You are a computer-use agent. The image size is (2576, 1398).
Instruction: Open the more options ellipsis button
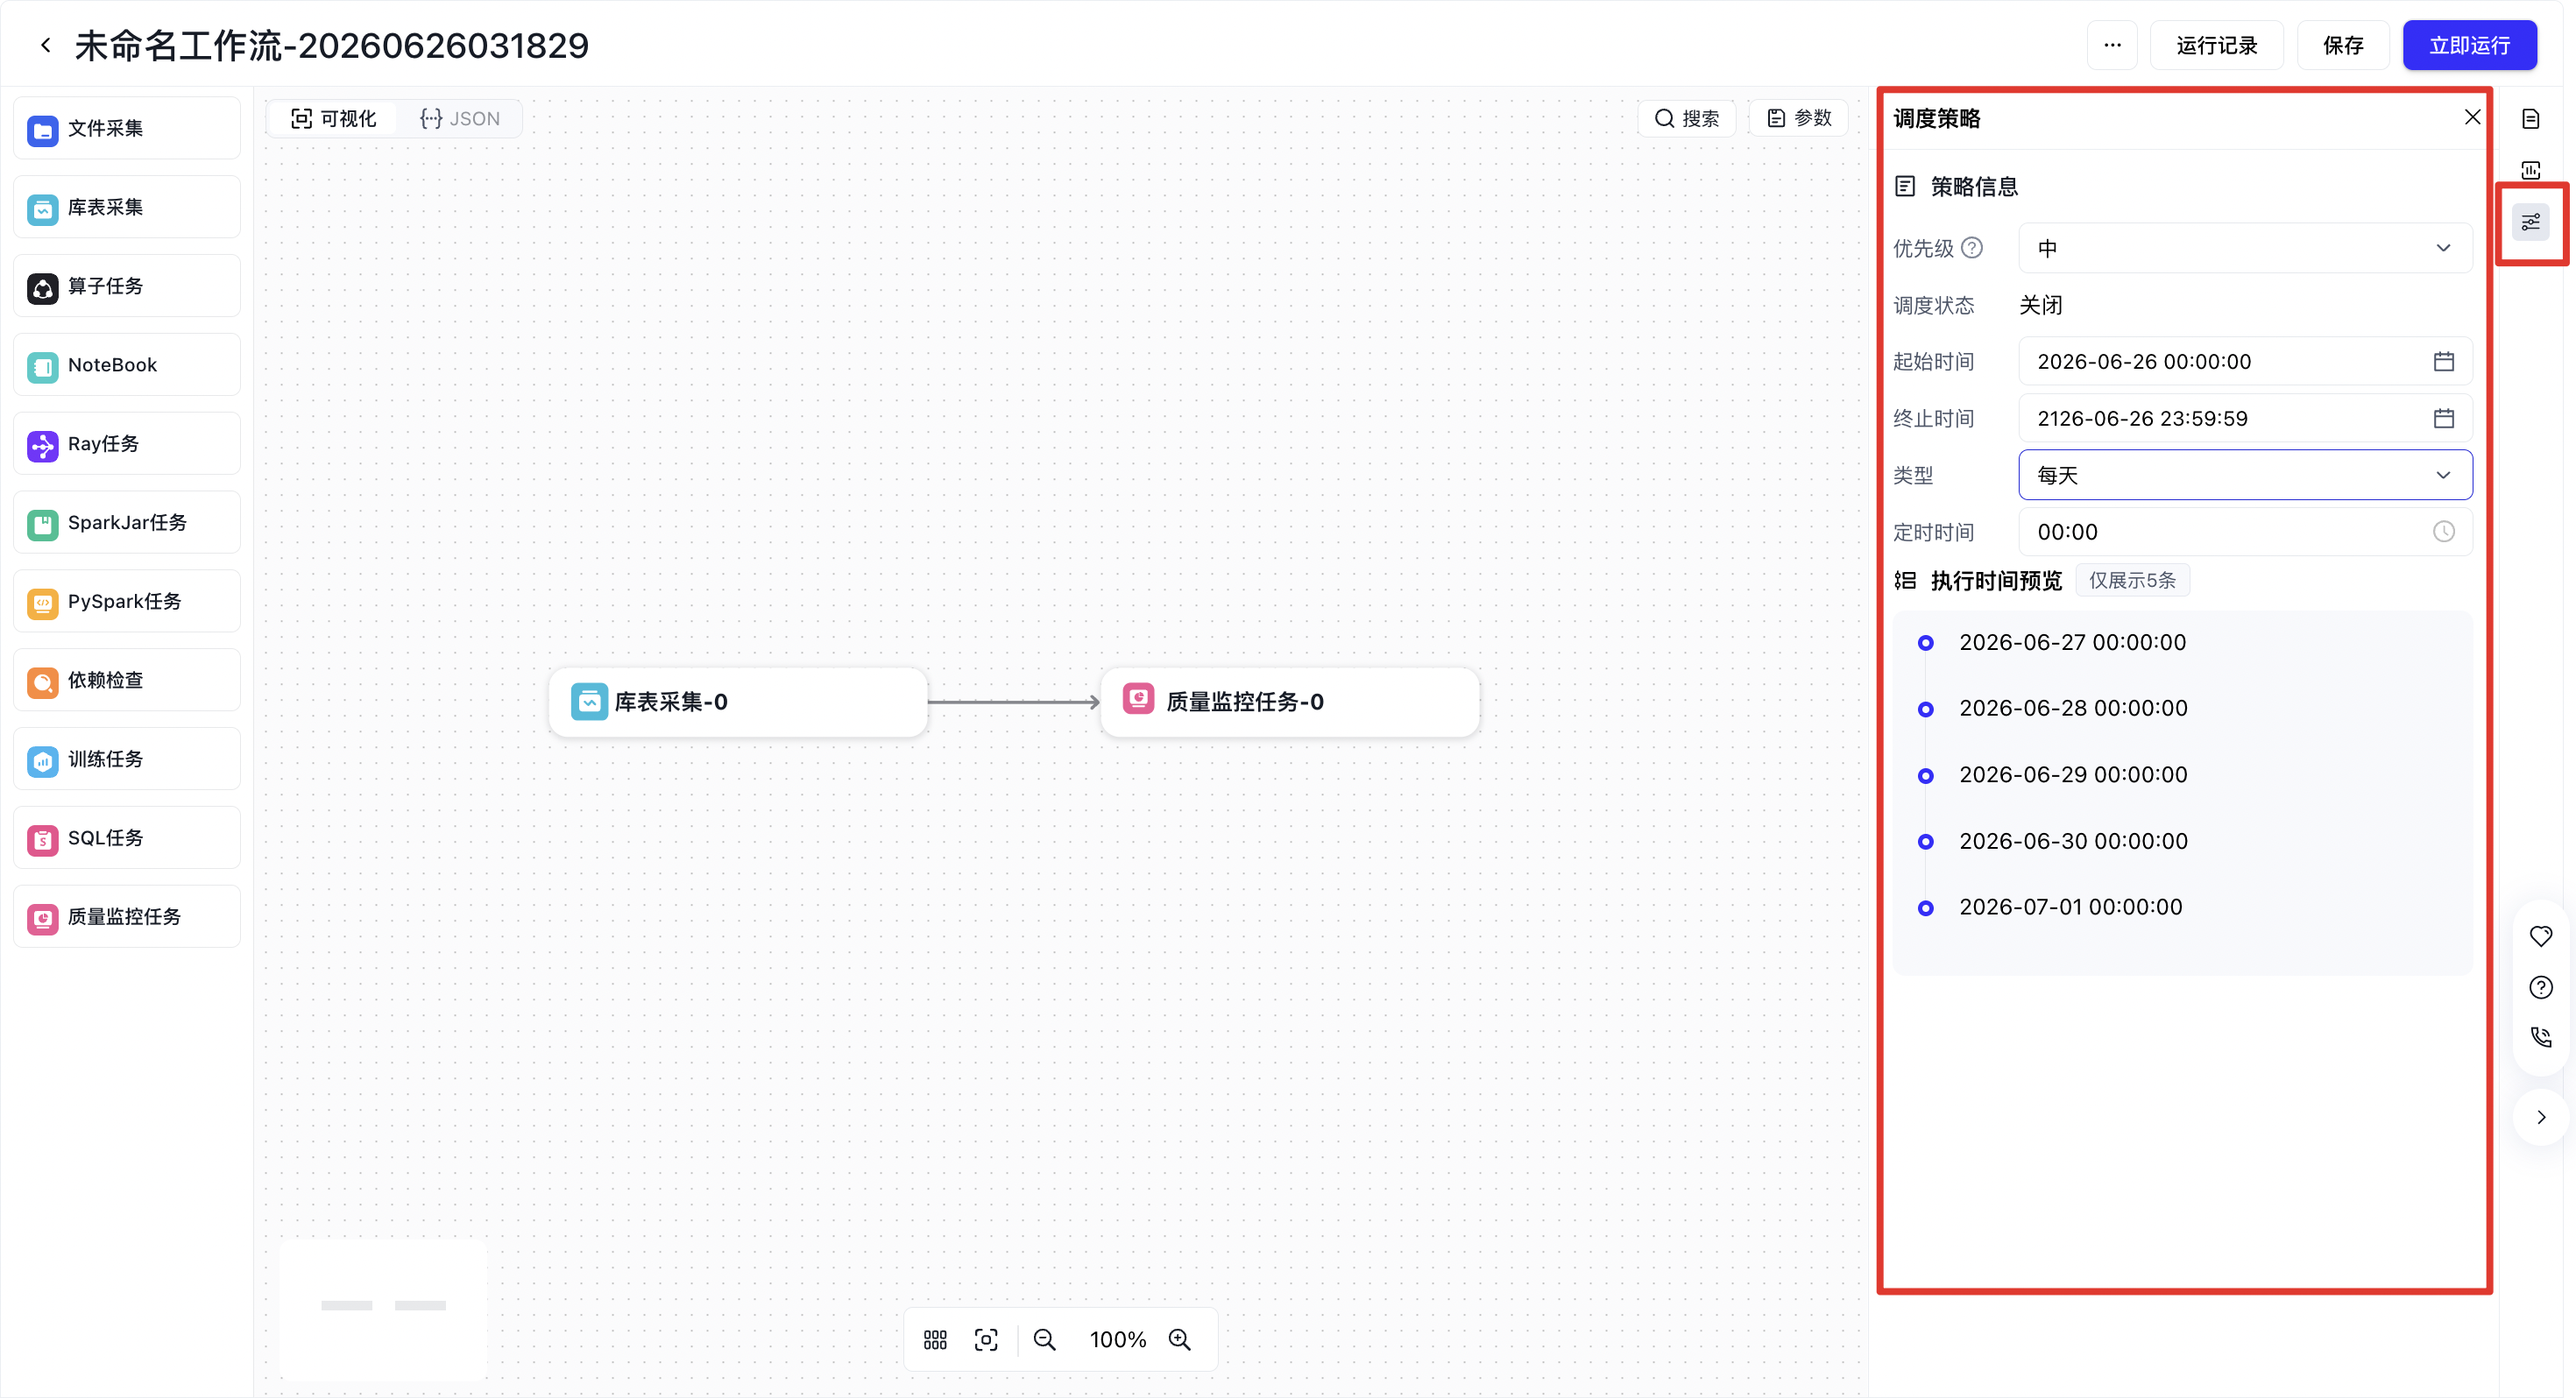[2112, 45]
